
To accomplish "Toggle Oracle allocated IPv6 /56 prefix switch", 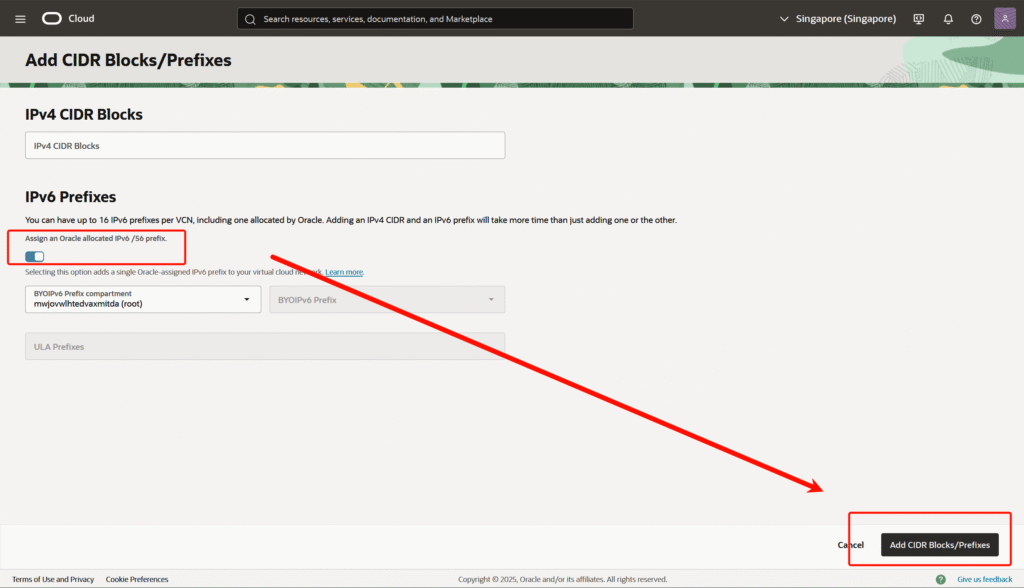I will click(x=35, y=257).
